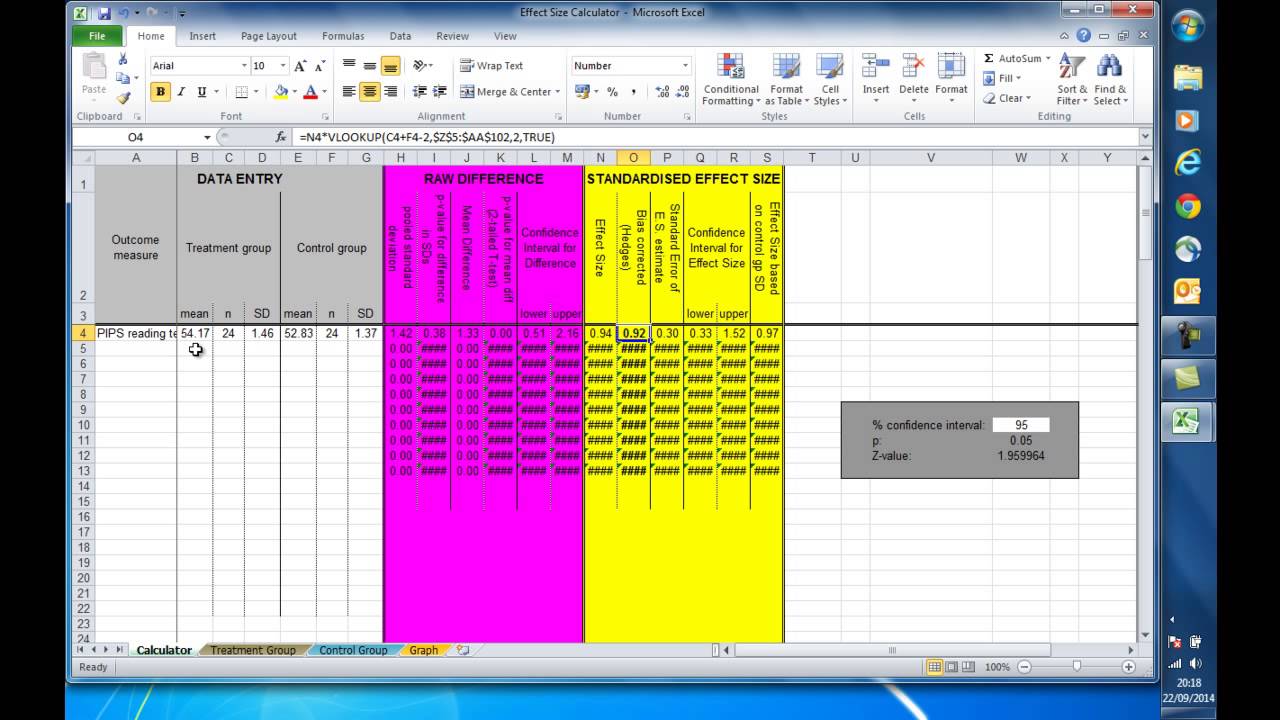
Task: Switch to the Insert ribbon tab
Action: [x=202, y=36]
